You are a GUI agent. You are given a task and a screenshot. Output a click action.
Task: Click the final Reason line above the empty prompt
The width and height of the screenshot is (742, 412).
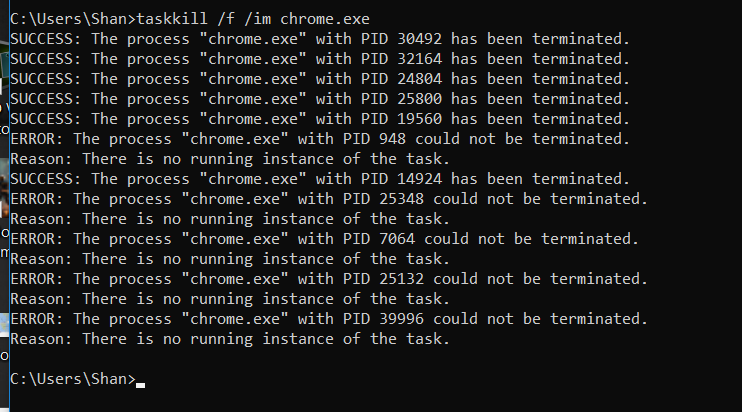click(230, 339)
